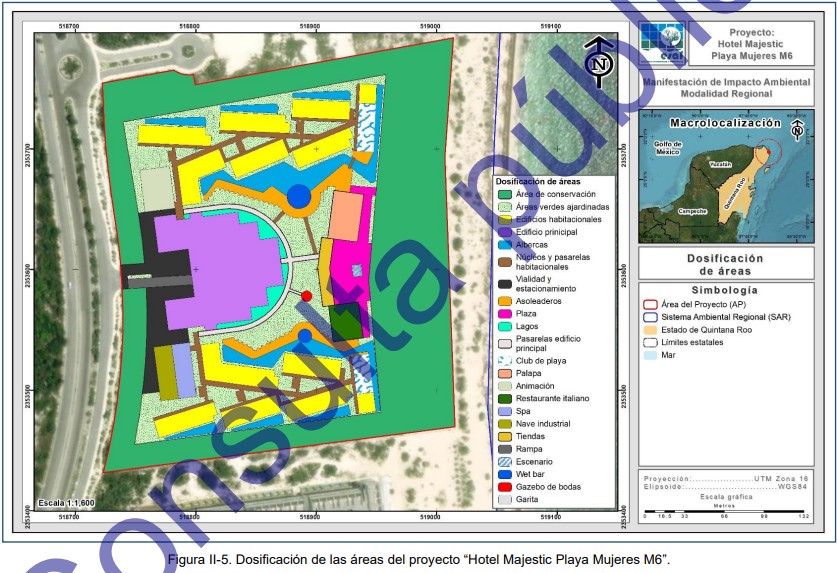Image resolution: width=837 pixels, height=573 pixels.
Task: Click the blue circular pool on the map
Action: 298,196
